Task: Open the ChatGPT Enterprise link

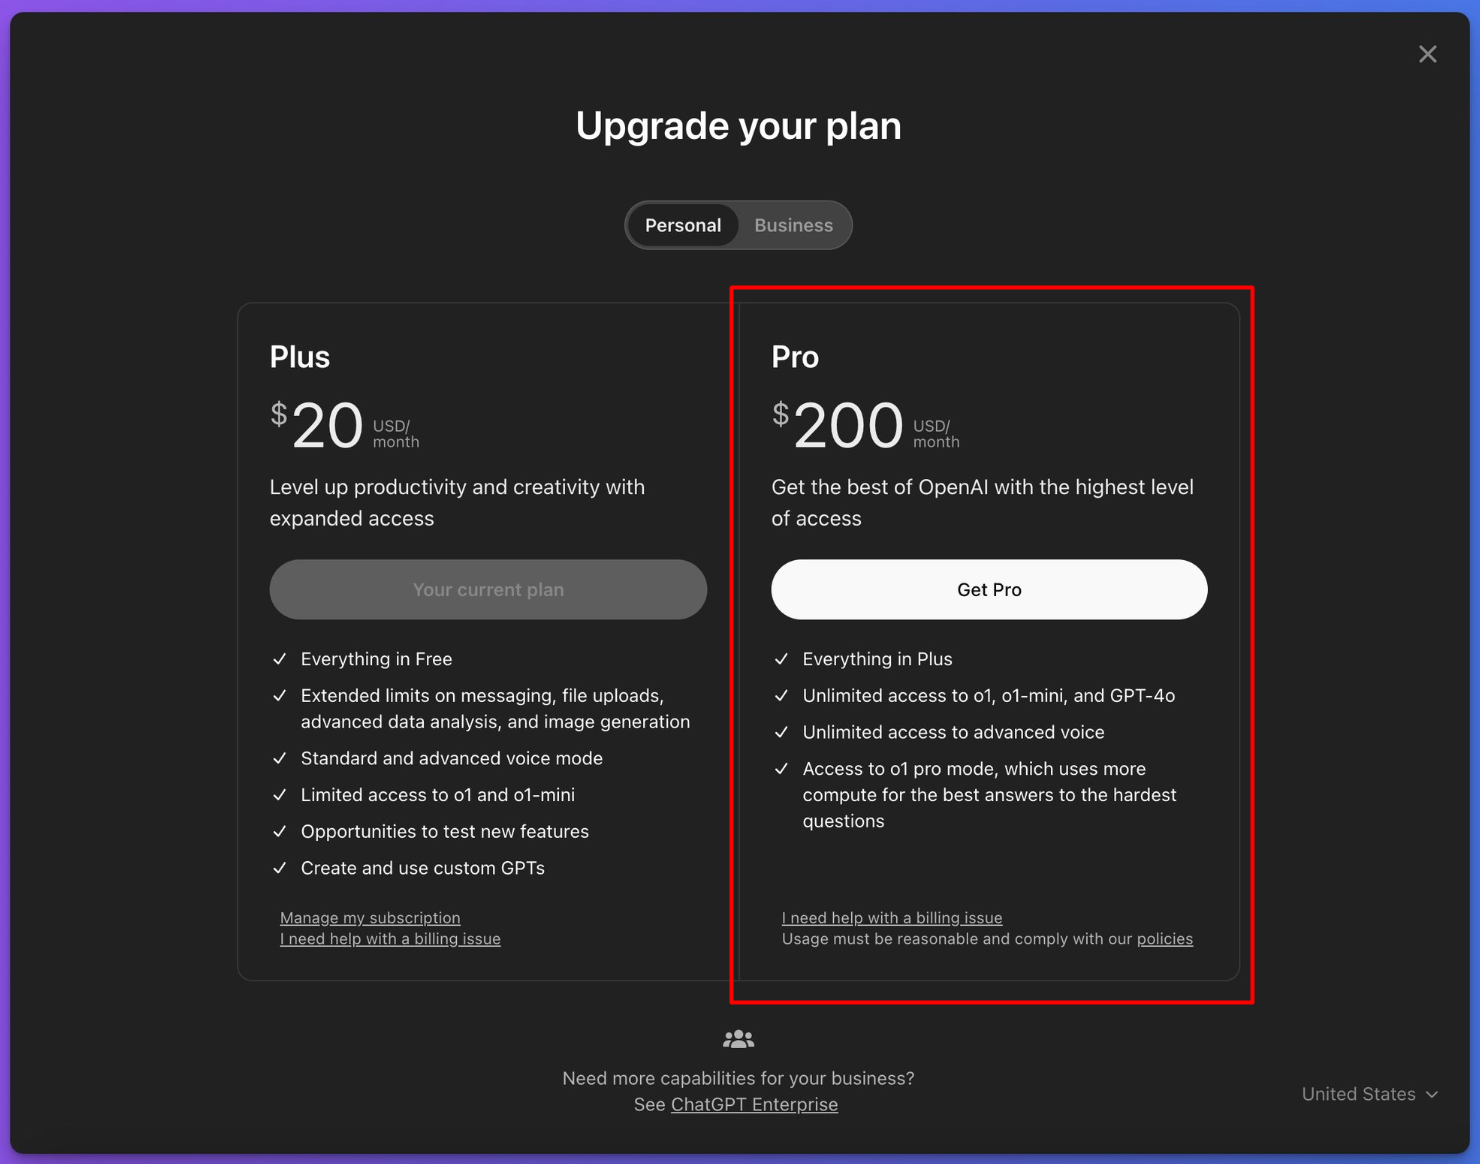Action: coord(754,1104)
